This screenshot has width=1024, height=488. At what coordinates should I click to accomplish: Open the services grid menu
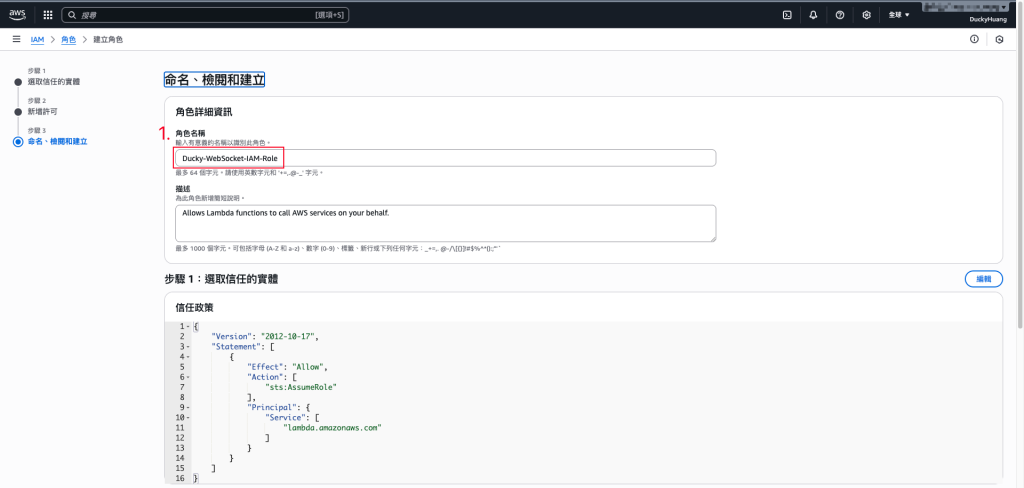pos(48,15)
